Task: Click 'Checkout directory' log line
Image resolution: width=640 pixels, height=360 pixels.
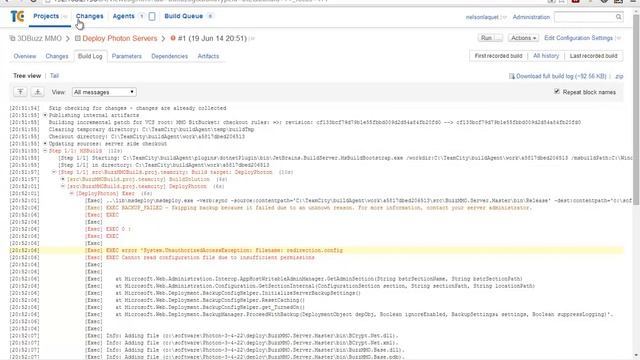Action: tap(147, 137)
